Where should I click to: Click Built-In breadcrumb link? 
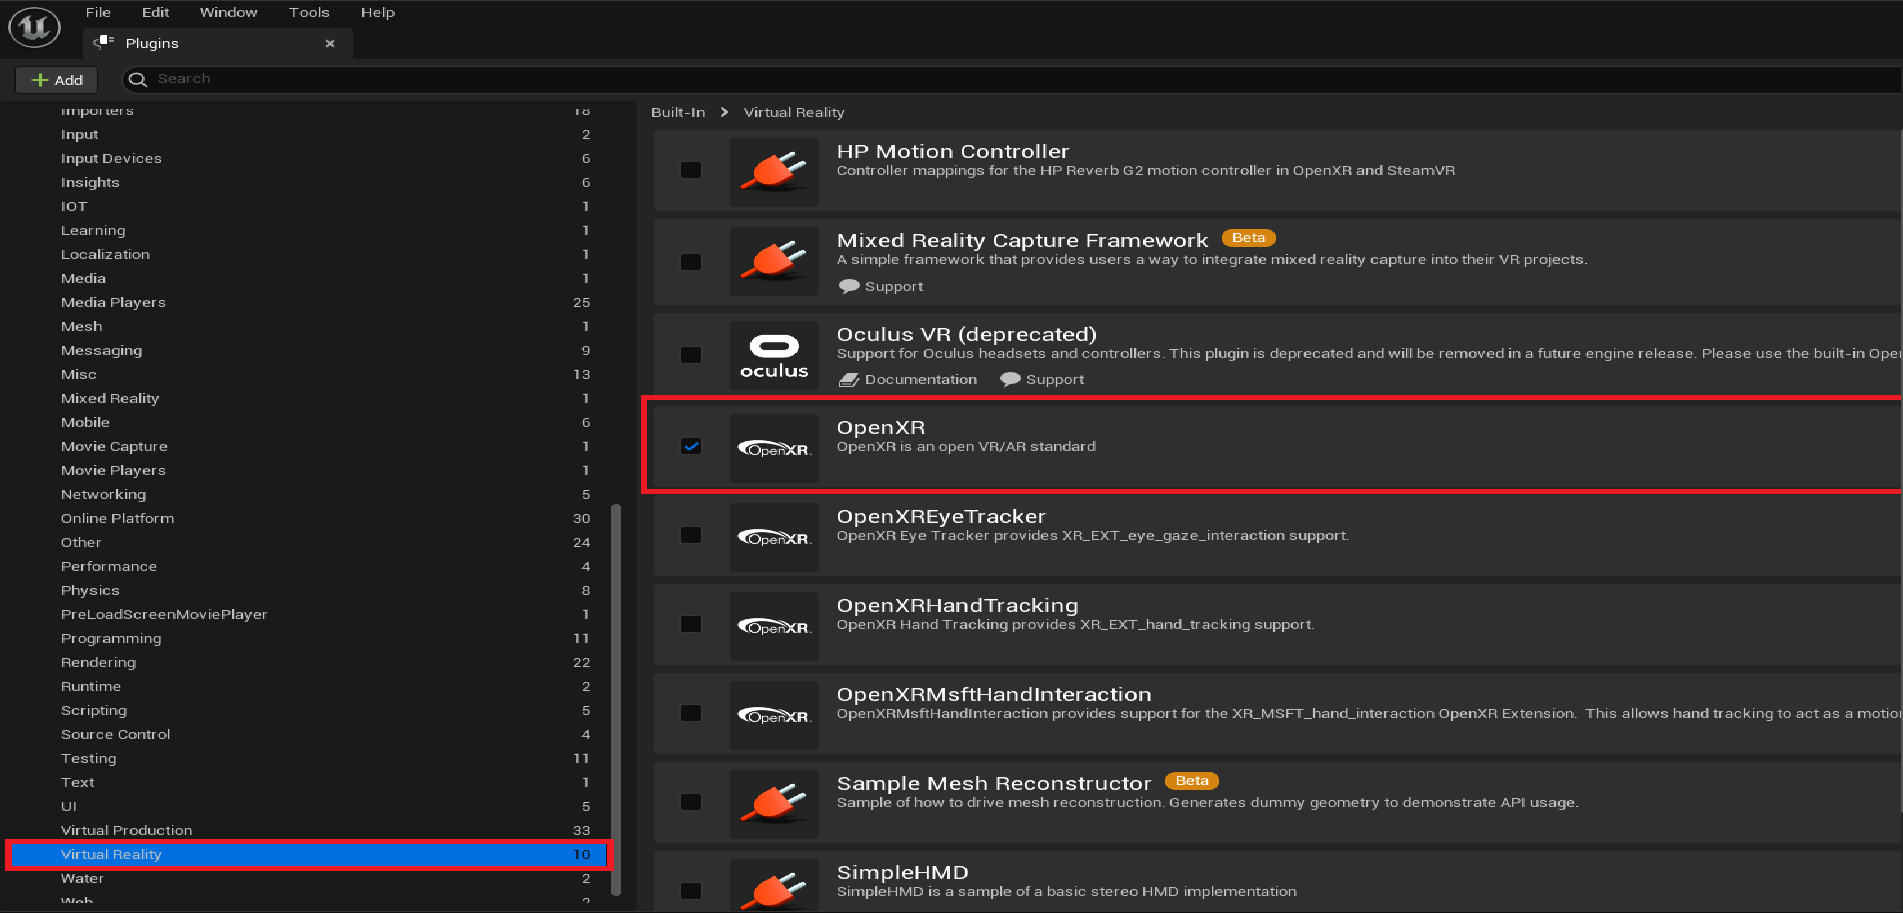coord(678,112)
